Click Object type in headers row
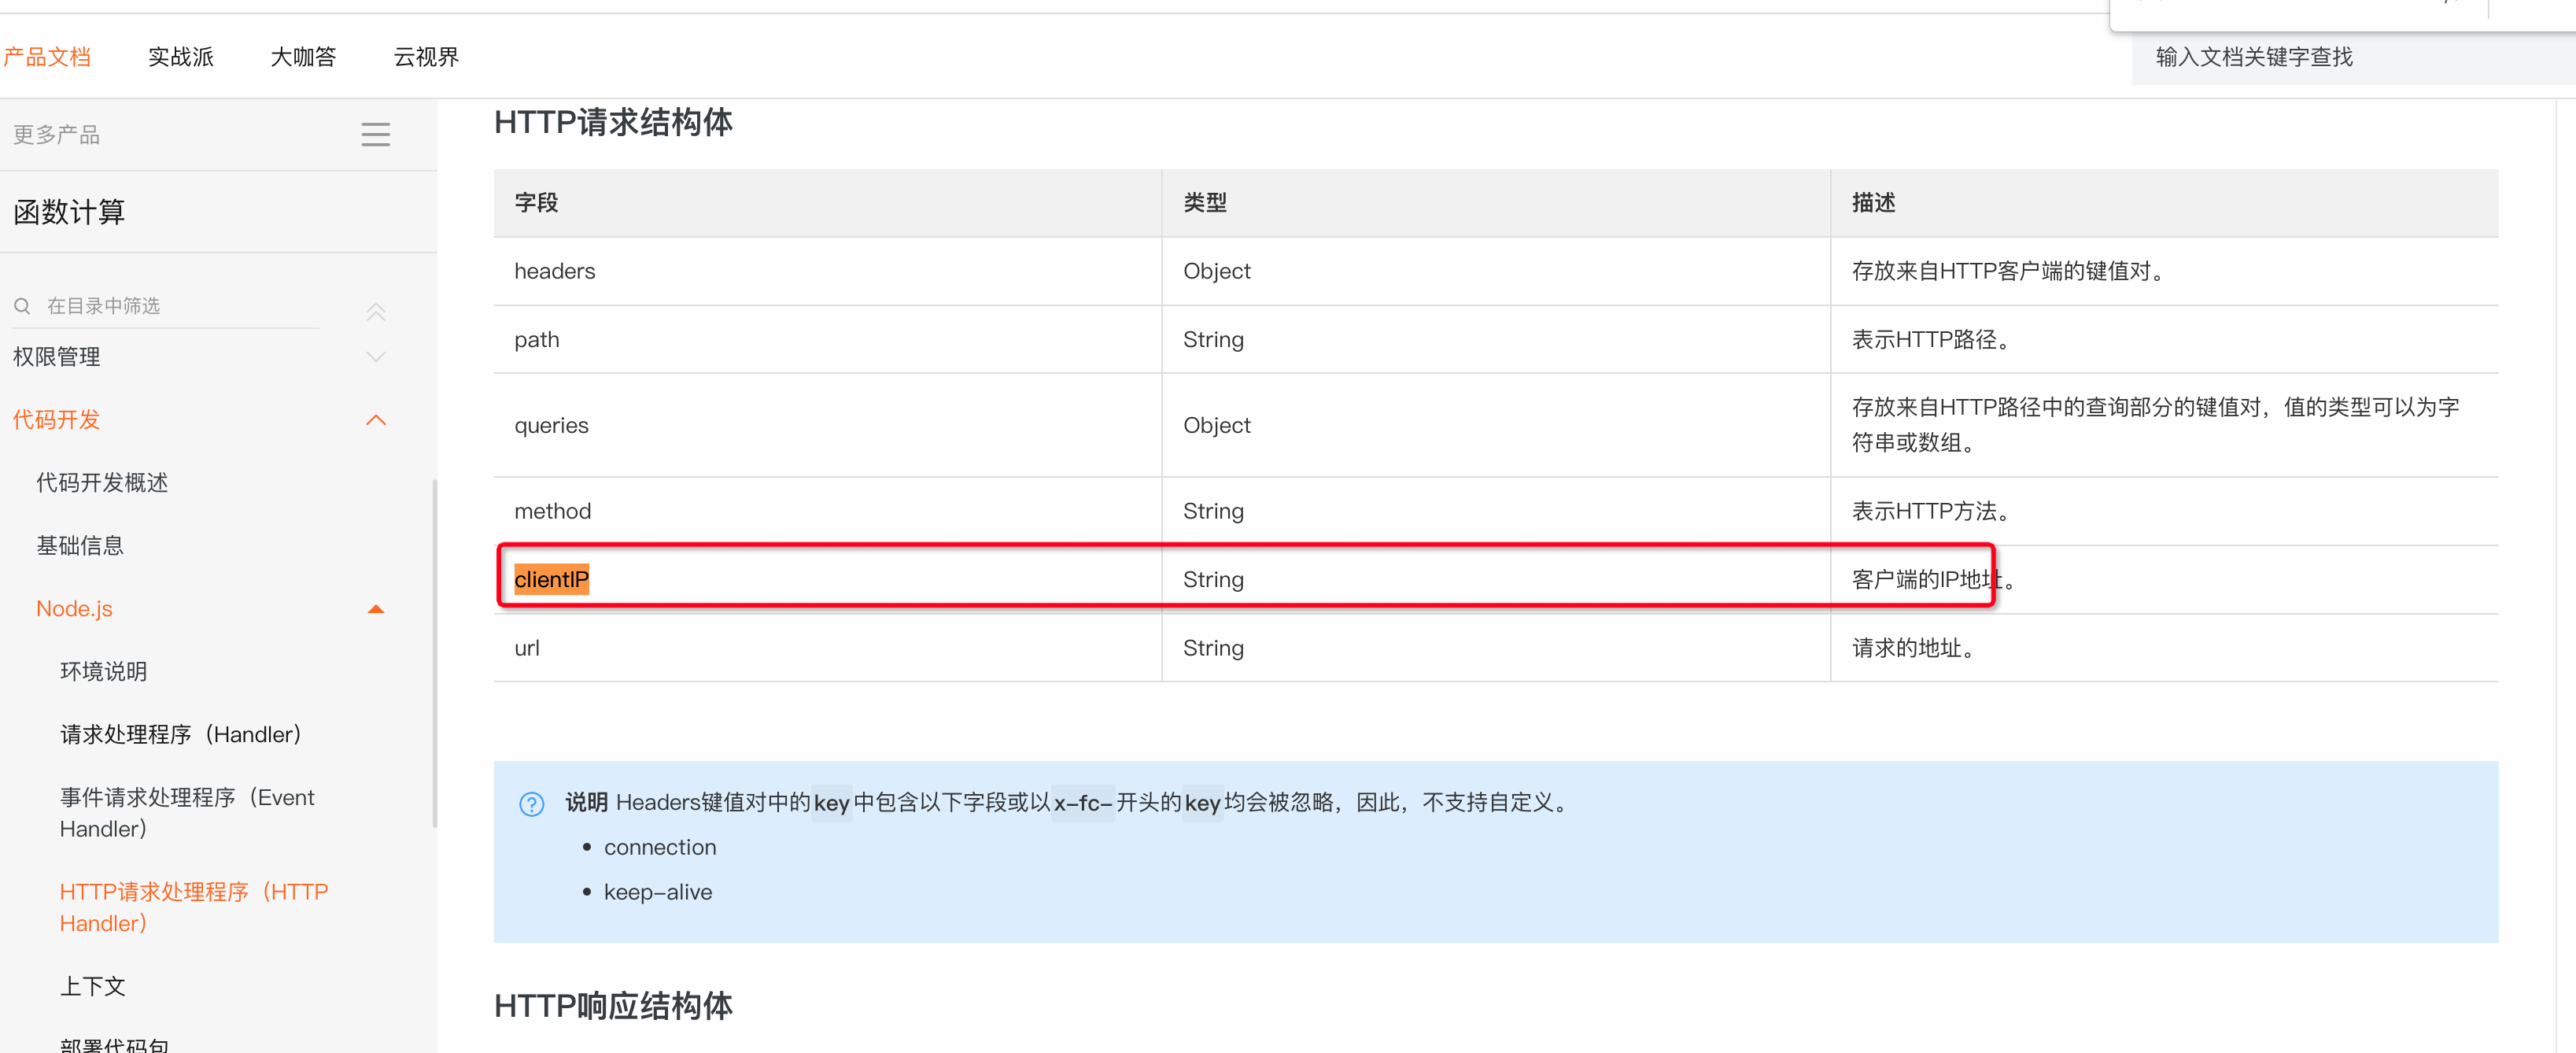 pos(1217,271)
